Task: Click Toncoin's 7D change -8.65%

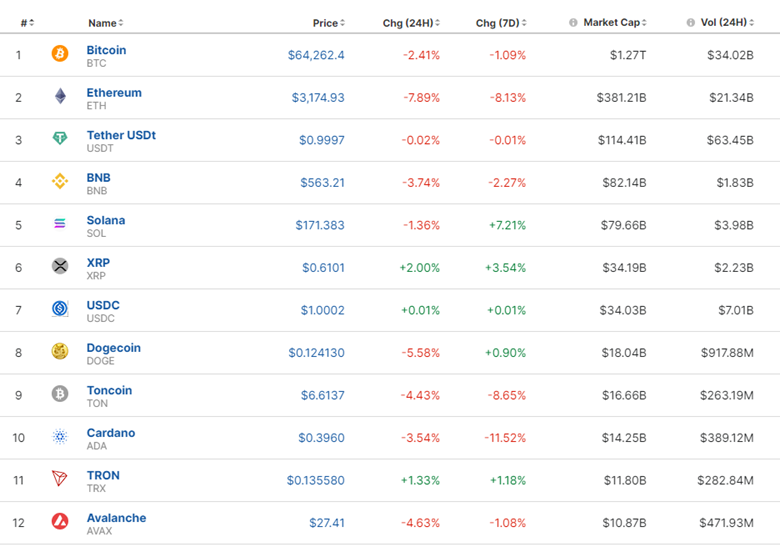Action: tap(506, 395)
